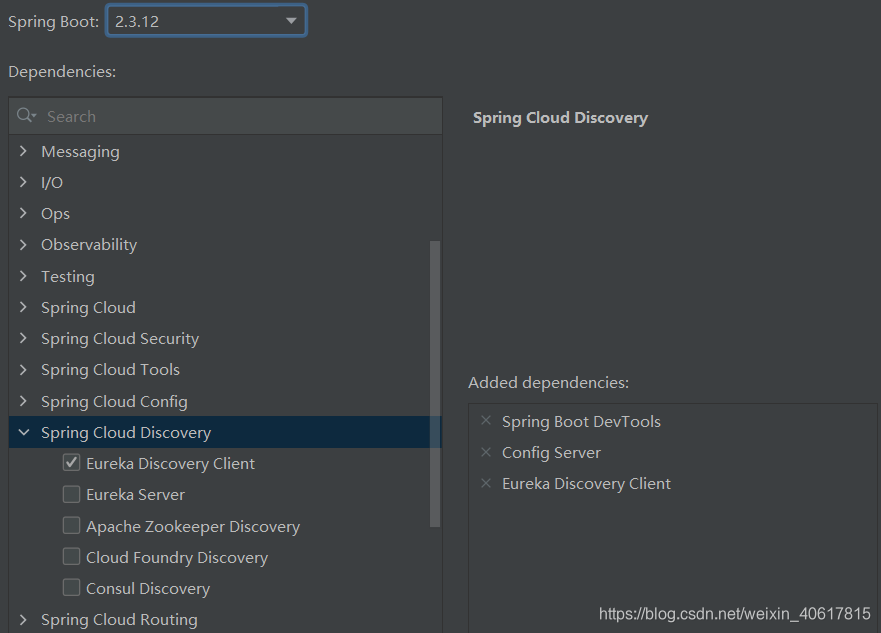Viewport: 881px width, 633px height.
Task: Expand the I/O category
Action: click(23, 182)
